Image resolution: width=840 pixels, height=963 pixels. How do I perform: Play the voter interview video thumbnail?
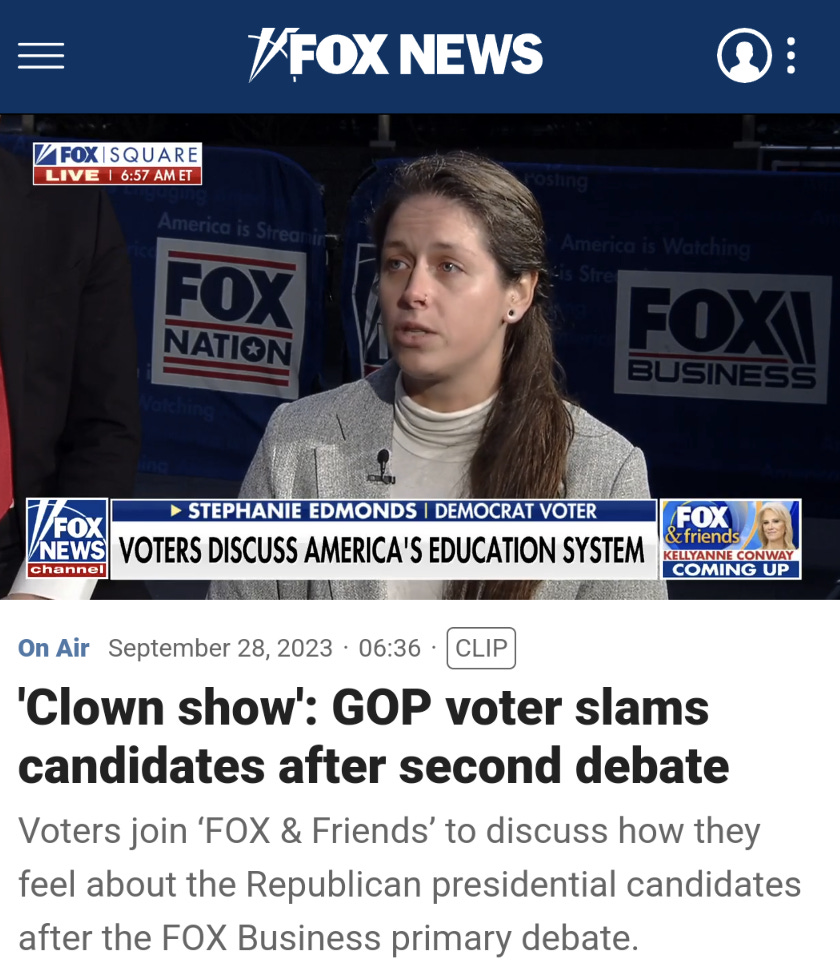click(x=420, y=356)
